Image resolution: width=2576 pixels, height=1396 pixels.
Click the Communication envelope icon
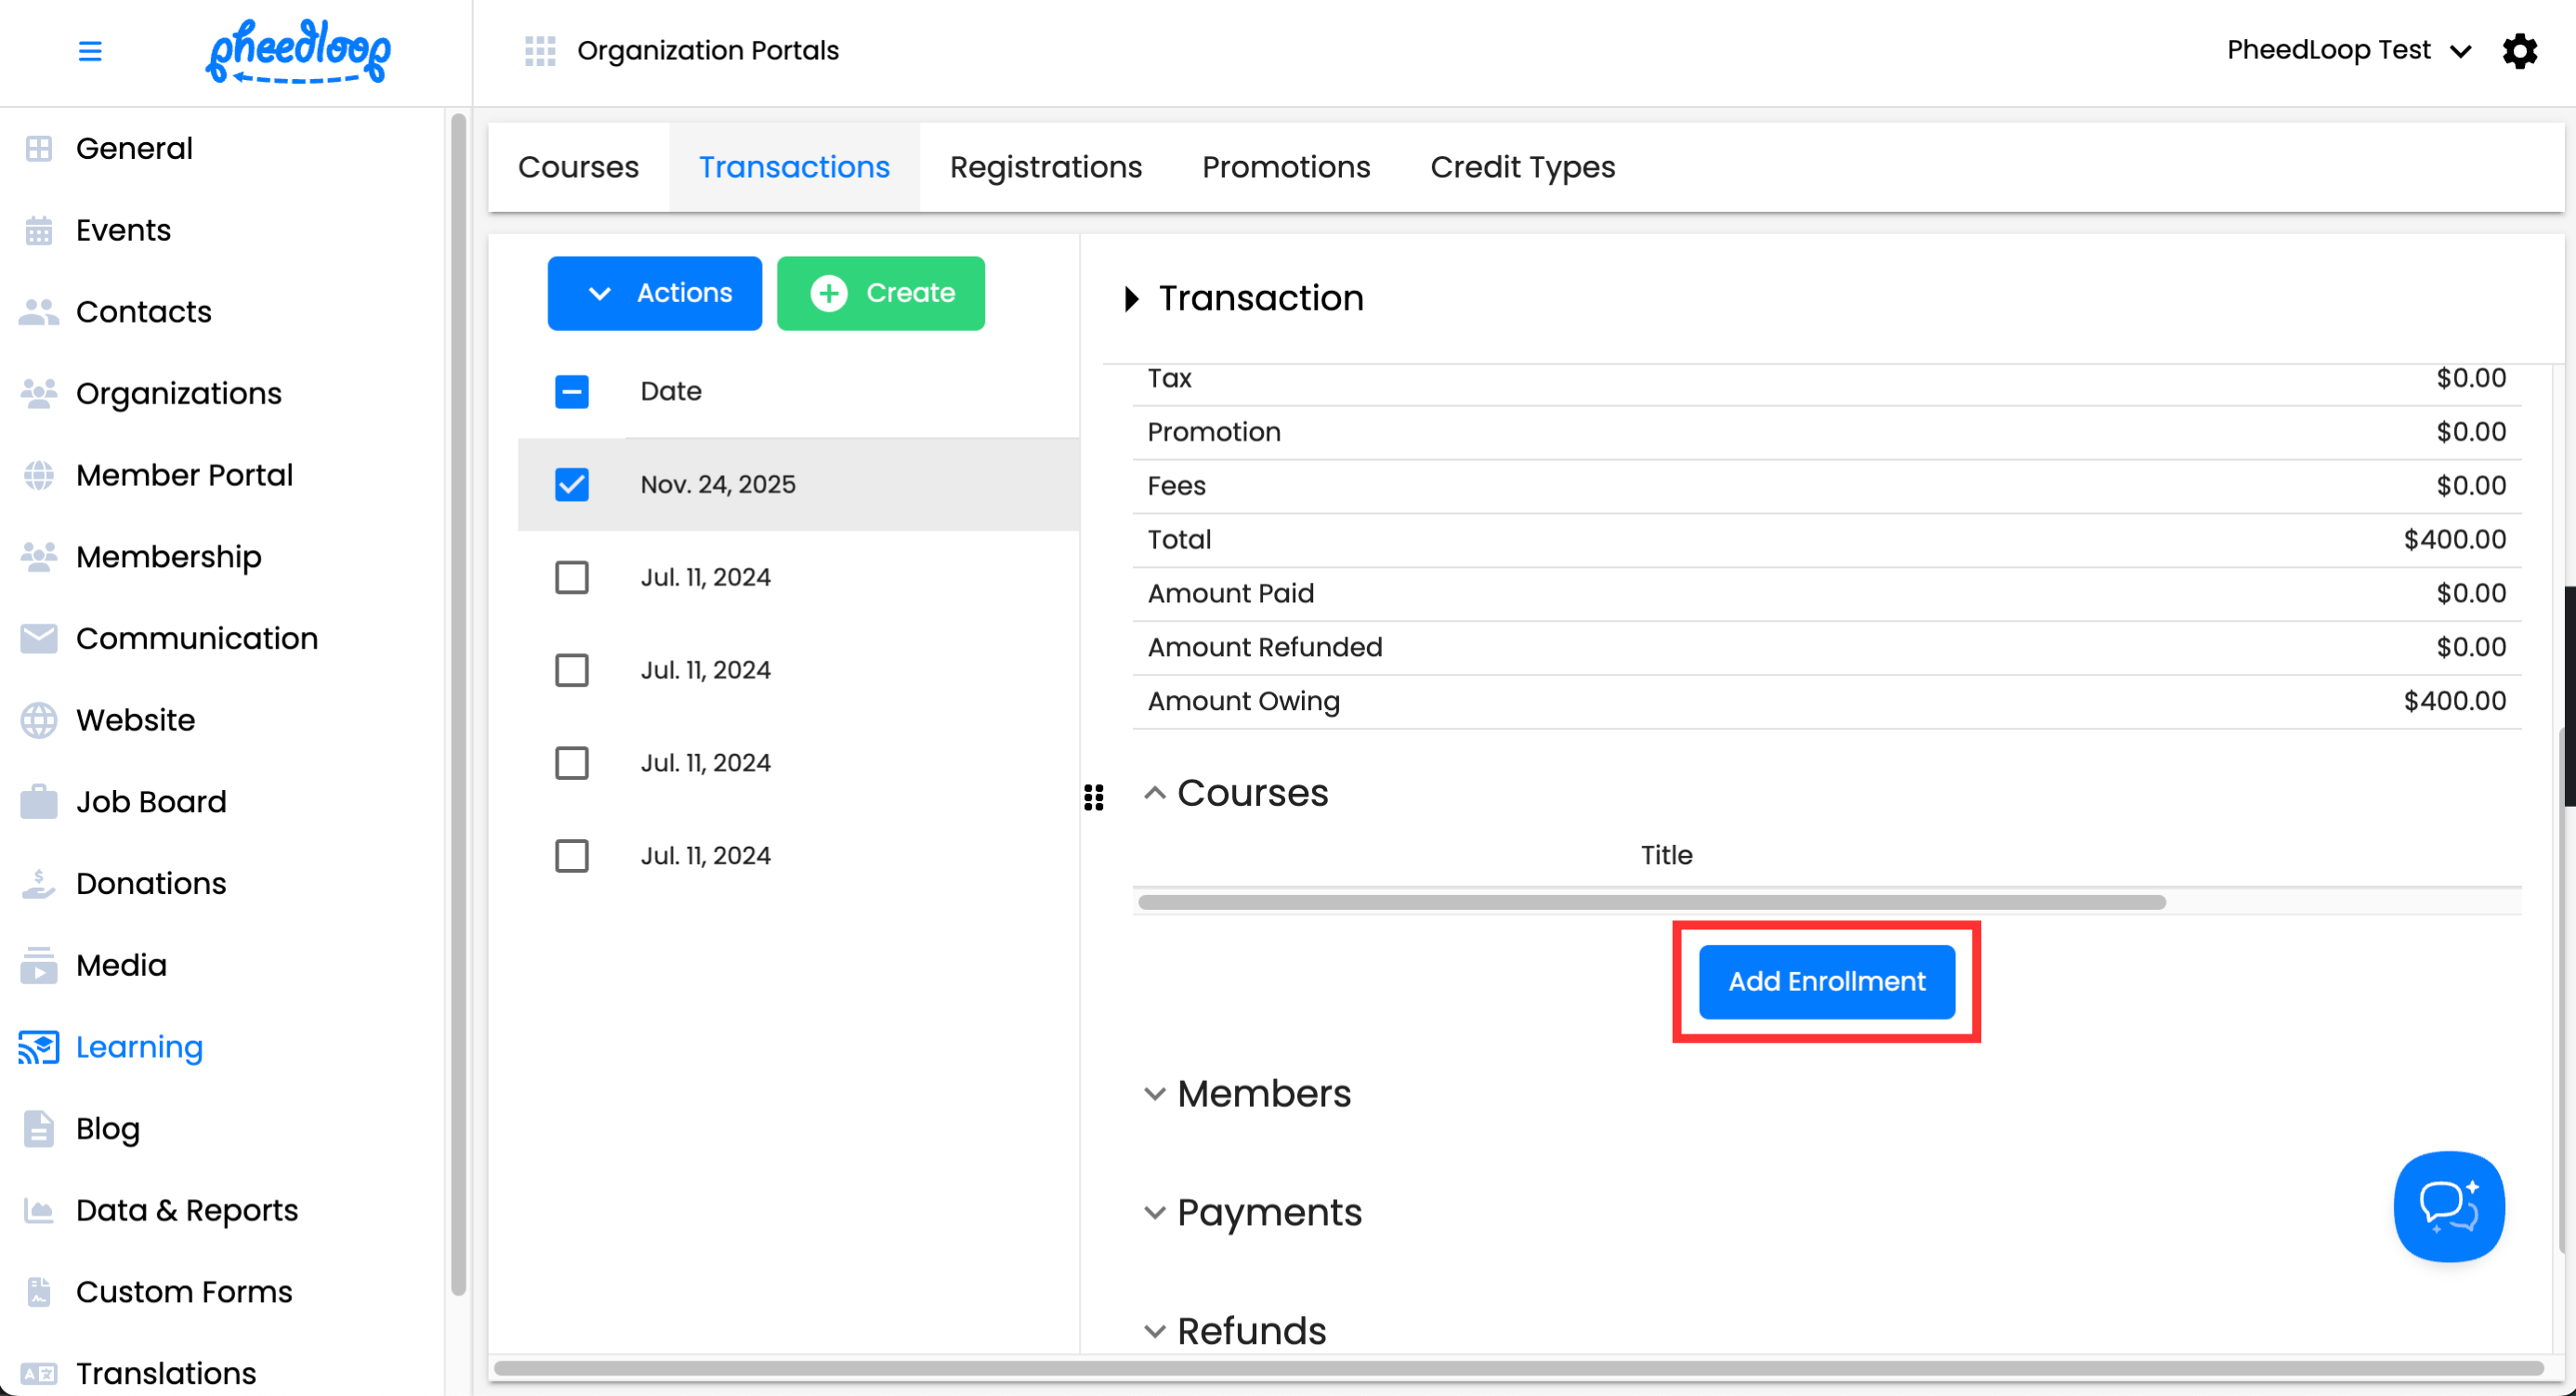39,638
